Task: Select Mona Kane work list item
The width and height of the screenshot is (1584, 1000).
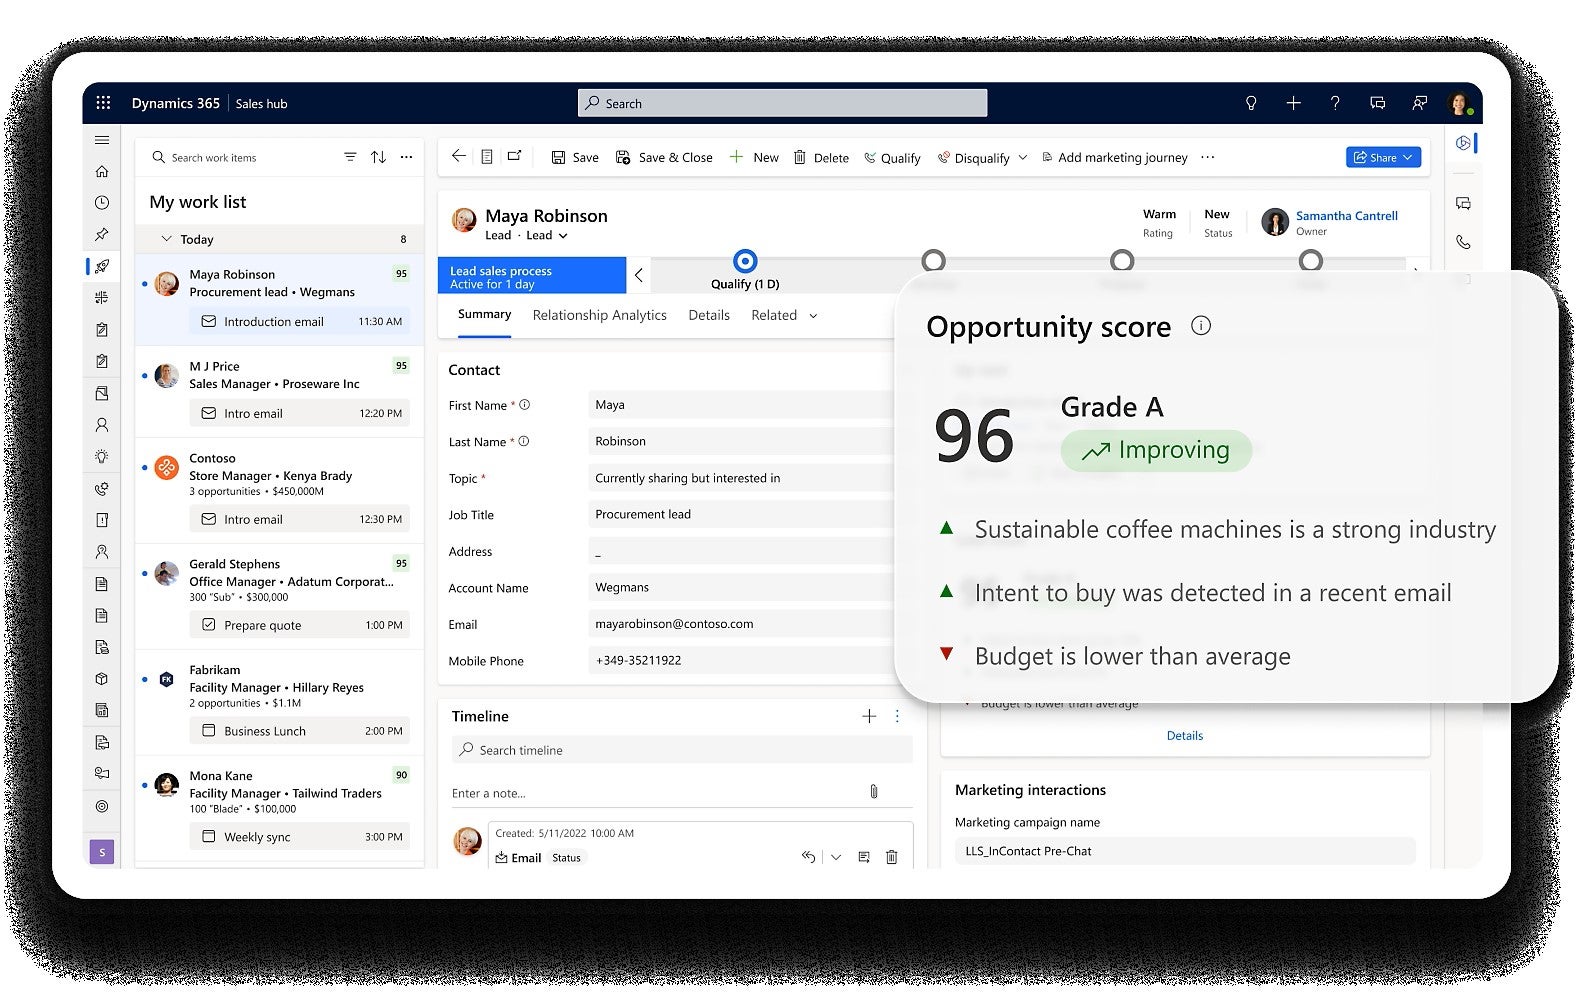Action: click(279, 808)
